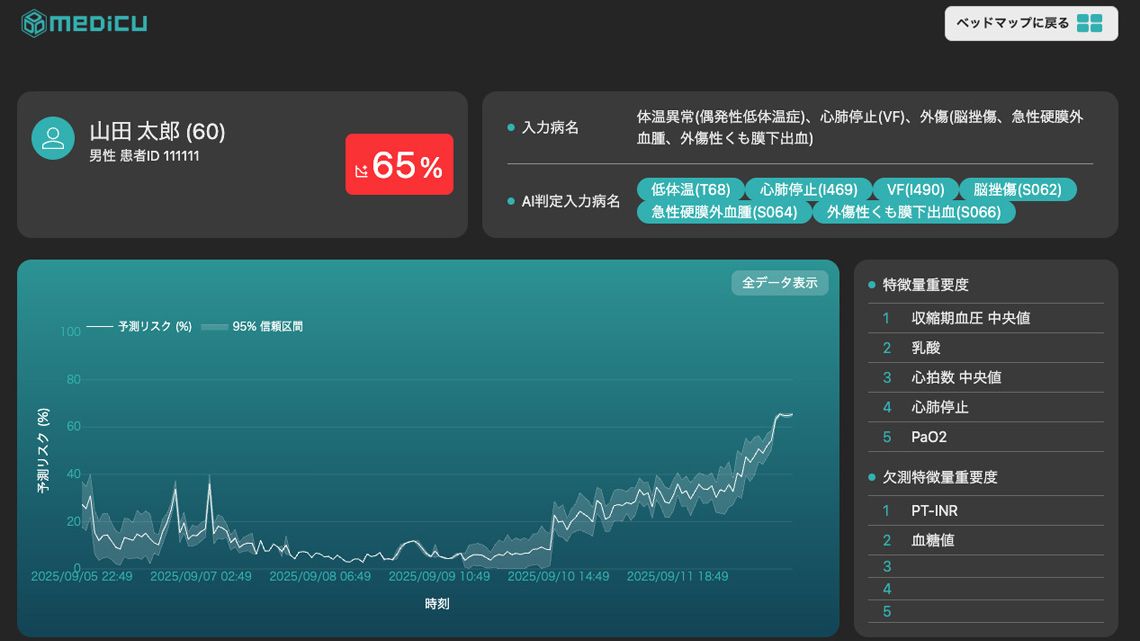Select 収縮期血圧 中央値 in feature importance list
1140x641 pixels.
coord(970,318)
